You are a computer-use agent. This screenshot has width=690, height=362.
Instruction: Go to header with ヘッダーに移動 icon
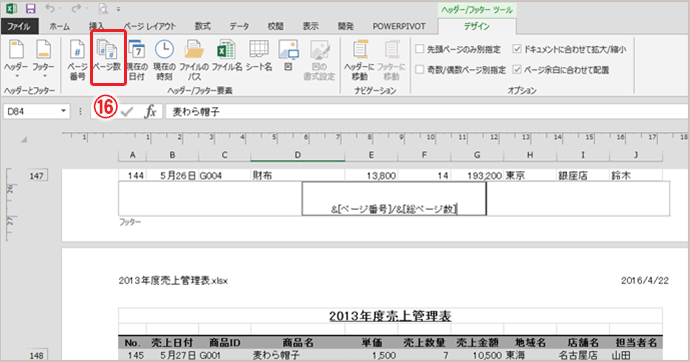coord(360,60)
